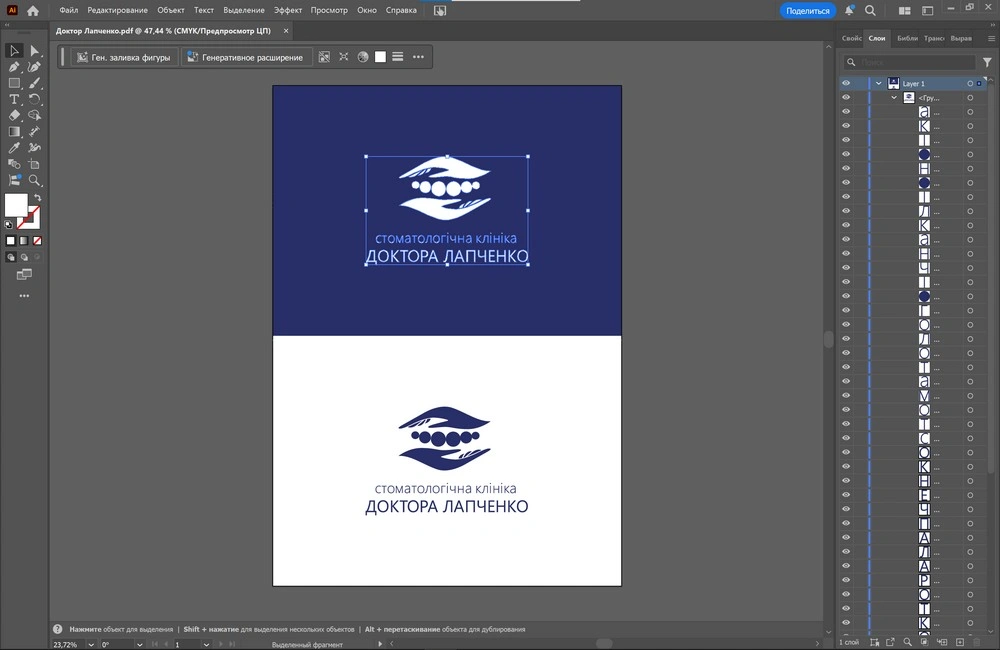Image resolution: width=1000 pixels, height=650 pixels.
Task: Click the white Fill color swatch
Action: point(16,205)
